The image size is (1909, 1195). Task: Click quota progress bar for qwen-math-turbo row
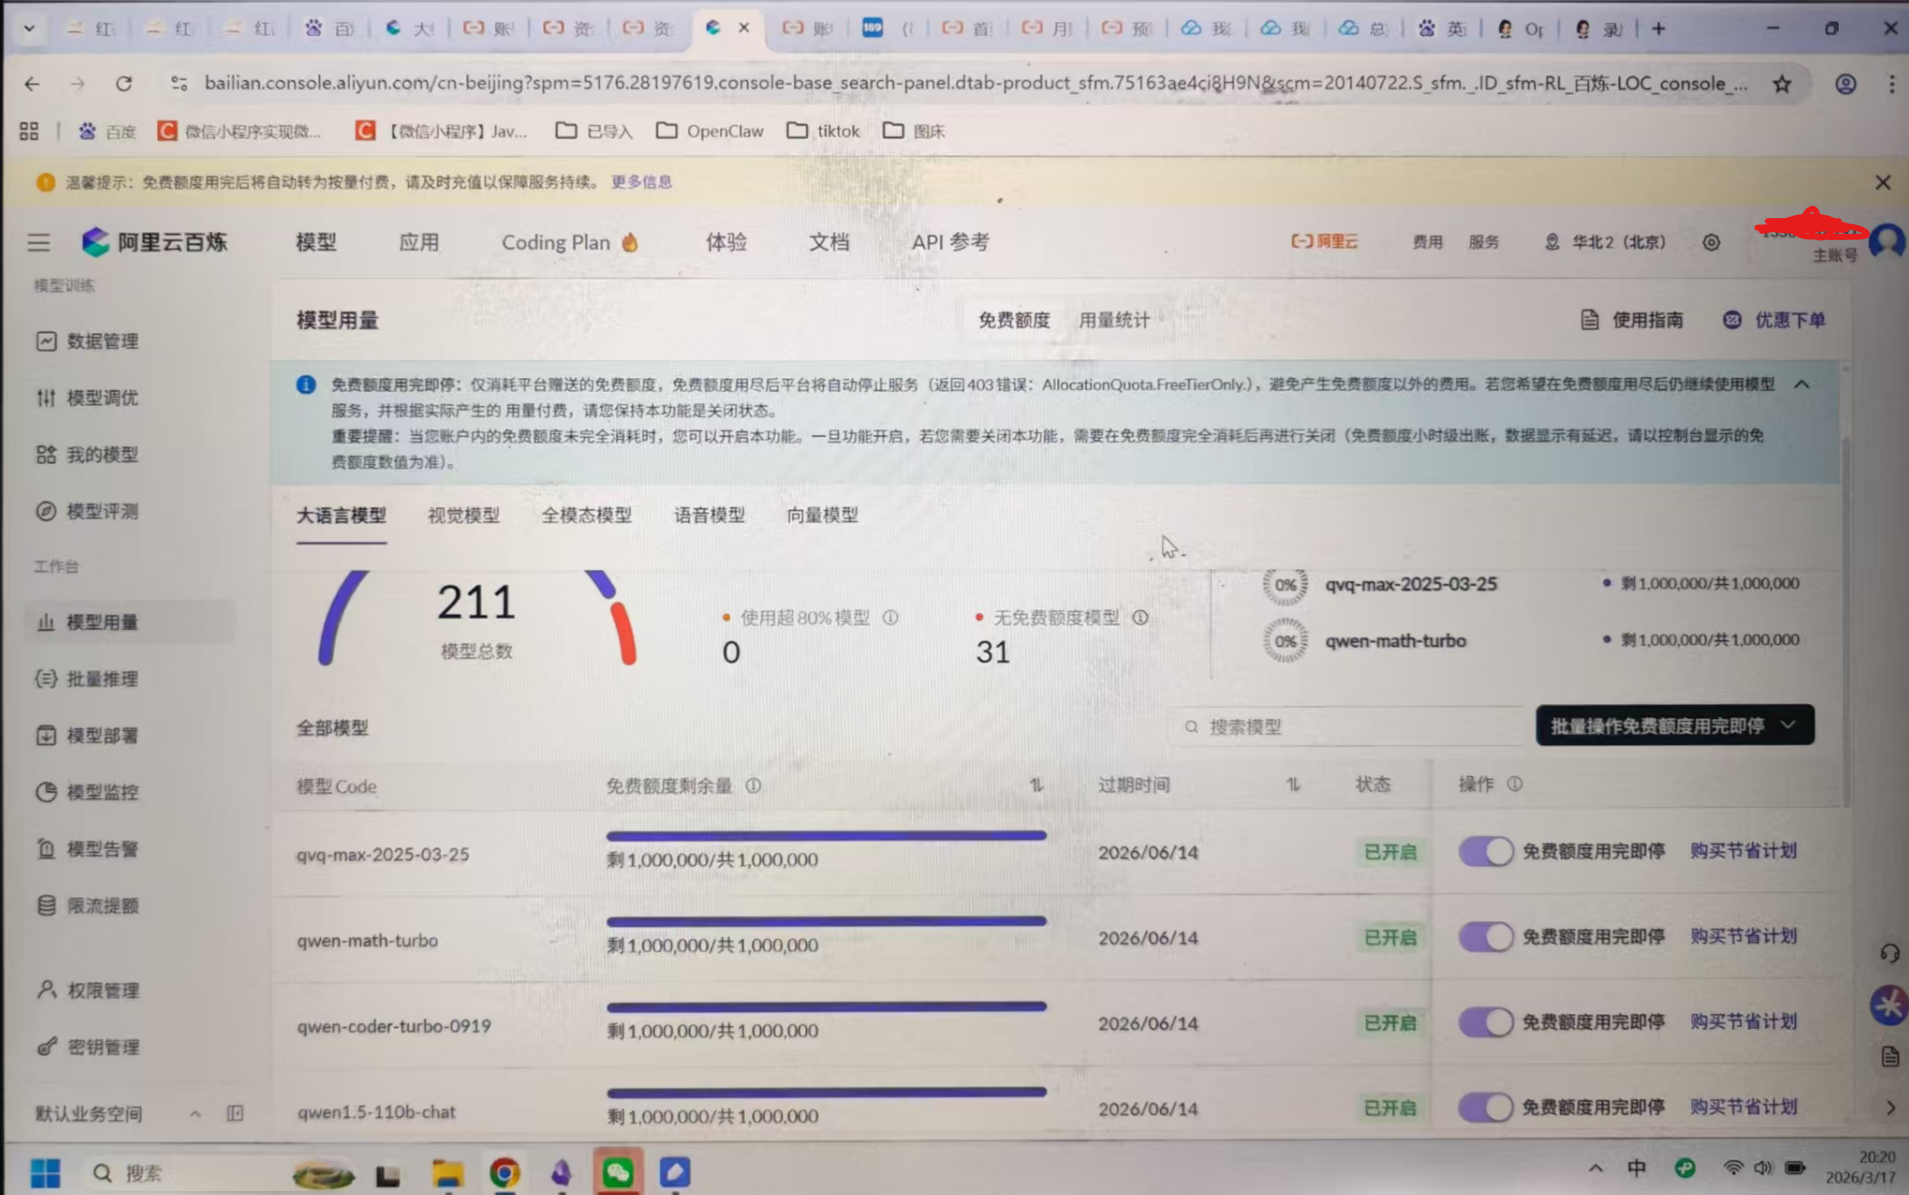click(x=826, y=921)
